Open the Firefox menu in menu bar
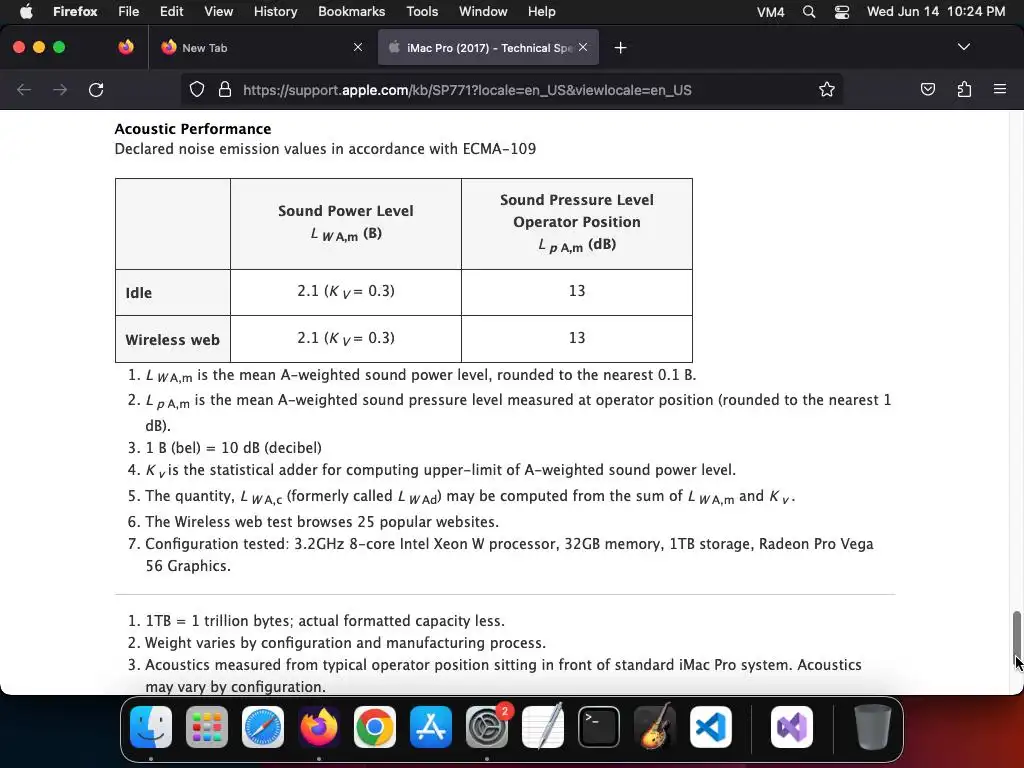 (75, 12)
